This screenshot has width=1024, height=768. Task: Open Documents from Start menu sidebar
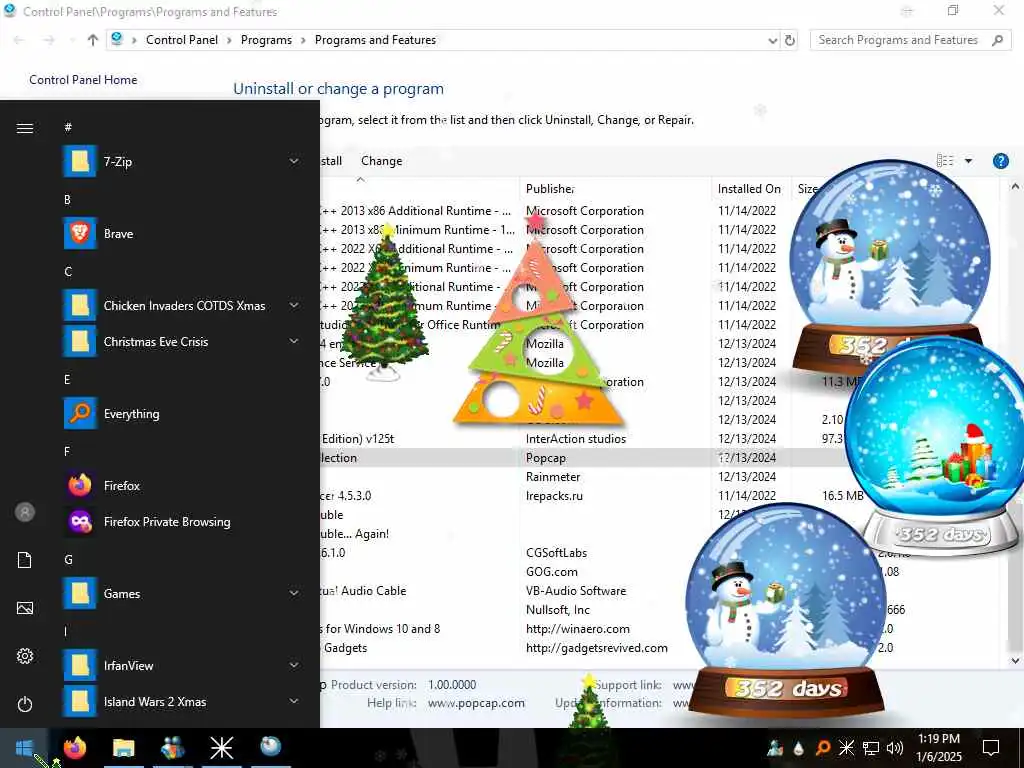(x=25, y=560)
